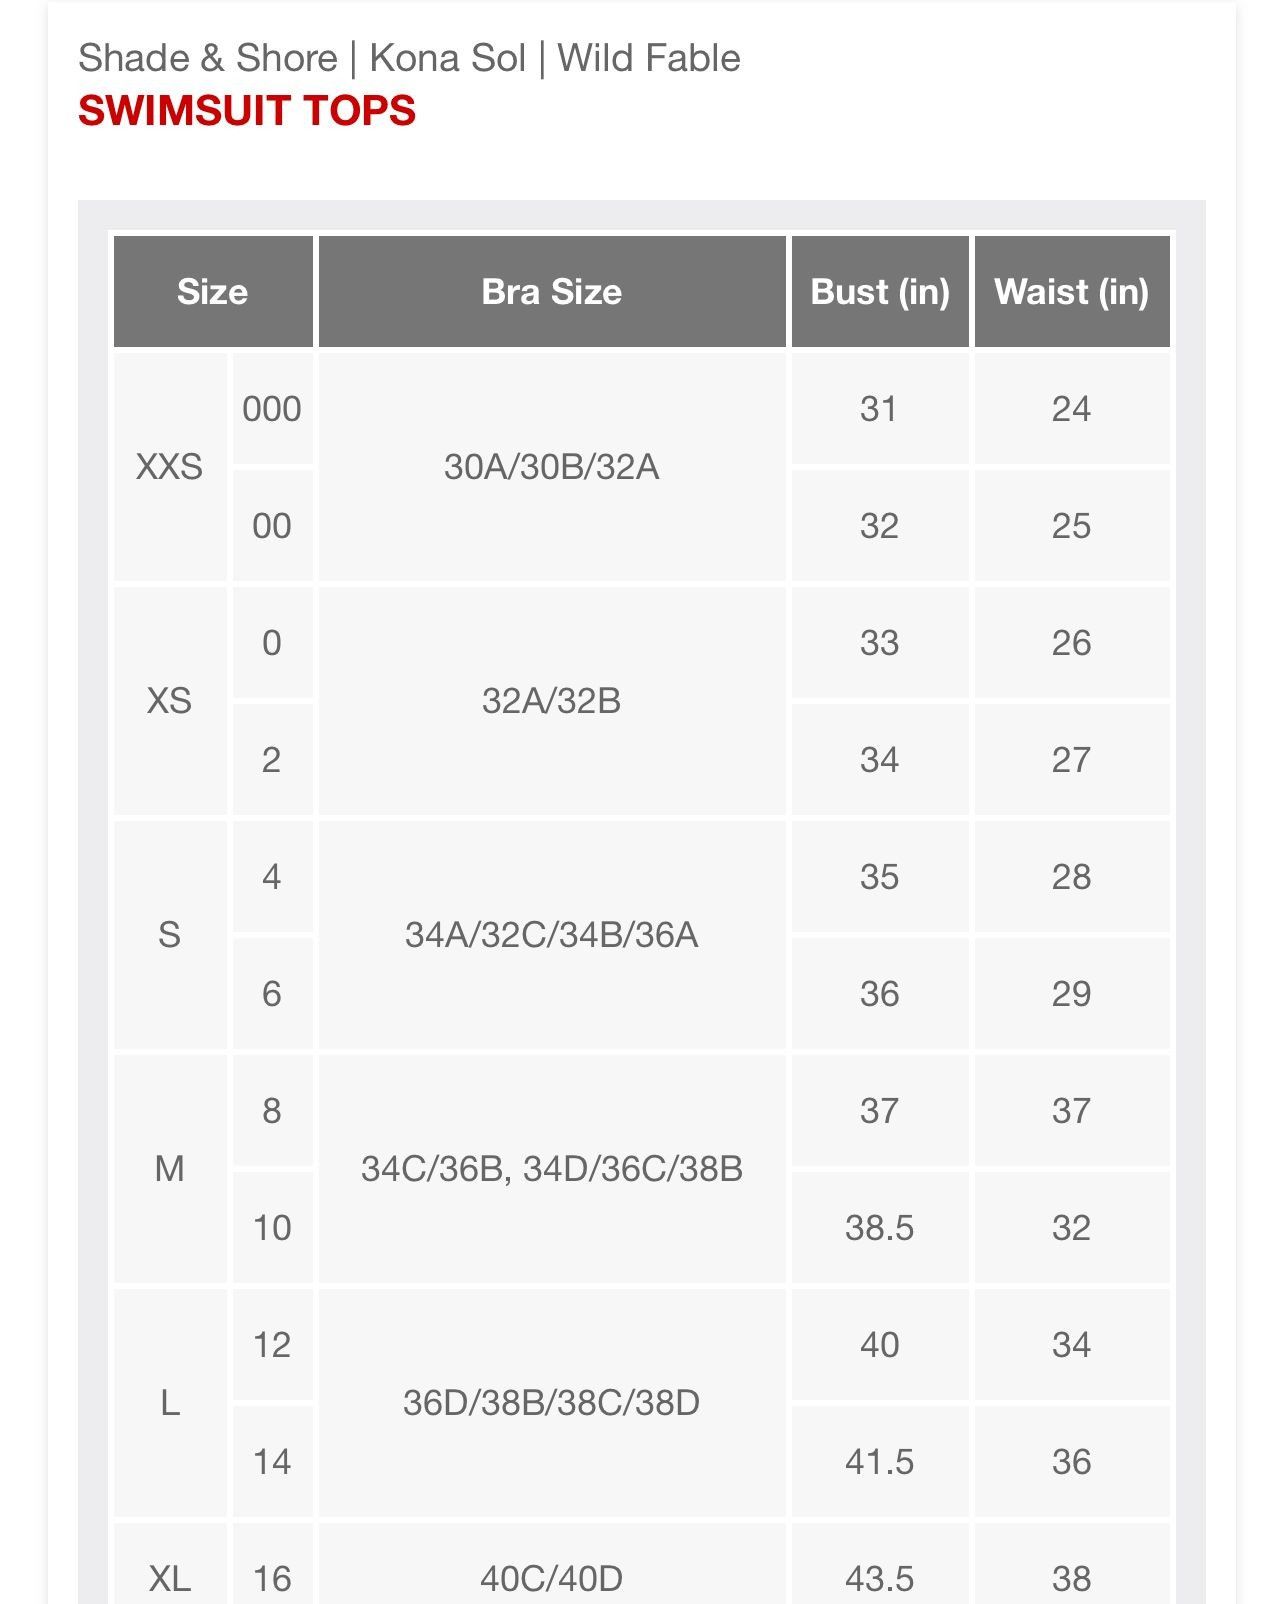Select the 34A/32C/34B/36A bra size cell
The width and height of the screenshot is (1284, 1604).
[x=552, y=935]
